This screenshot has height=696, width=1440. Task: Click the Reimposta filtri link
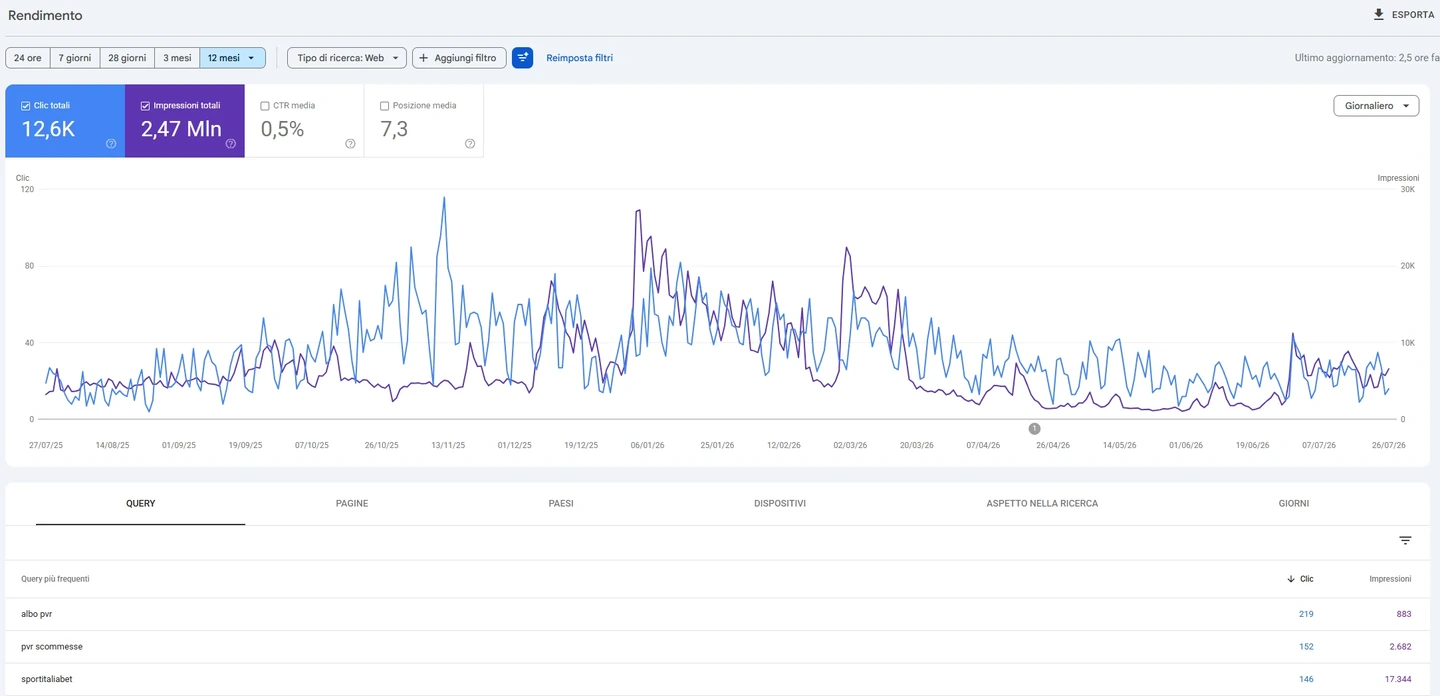coord(580,58)
